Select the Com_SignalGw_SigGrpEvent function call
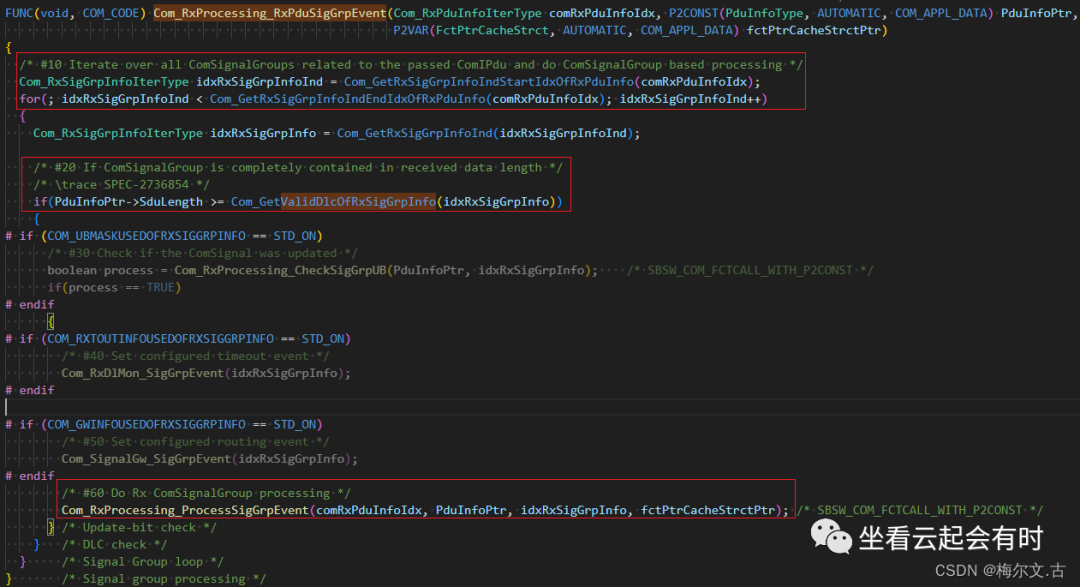1080x587 pixels. coord(146,459)
